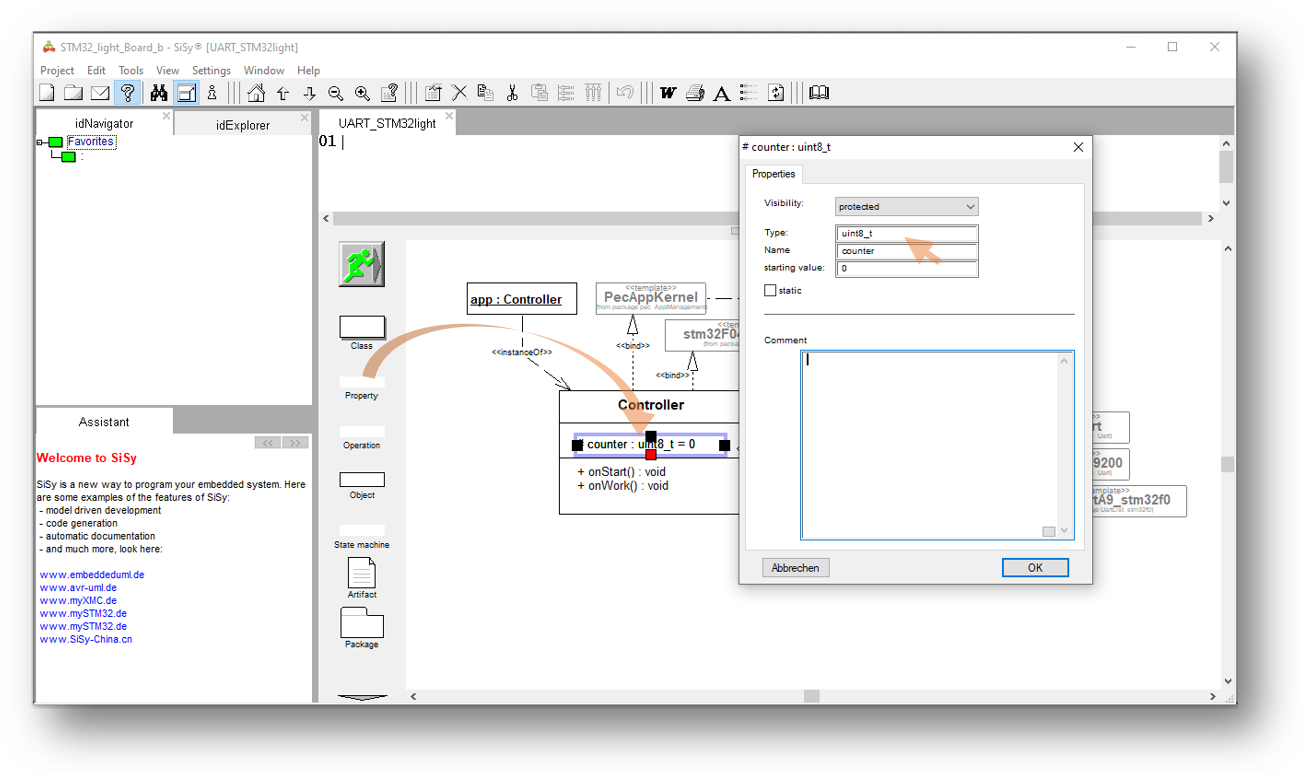Screen dimensions: 1307x773
Task: Click the open book help icon
Action: [x=819, y=93]
